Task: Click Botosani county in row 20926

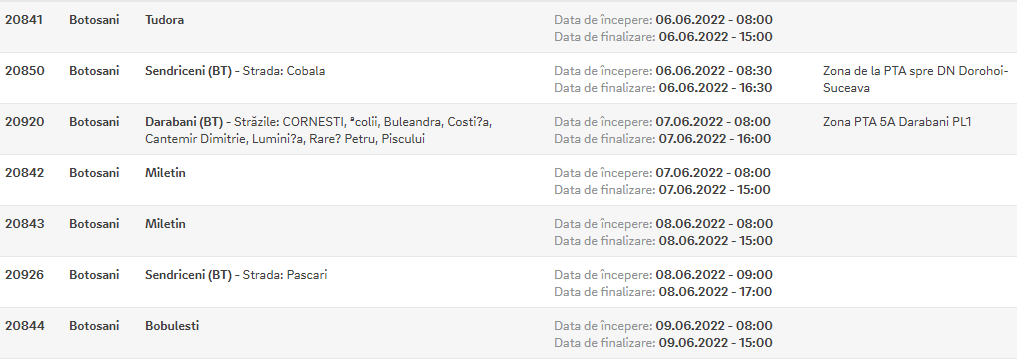Action: click(94, 275)
